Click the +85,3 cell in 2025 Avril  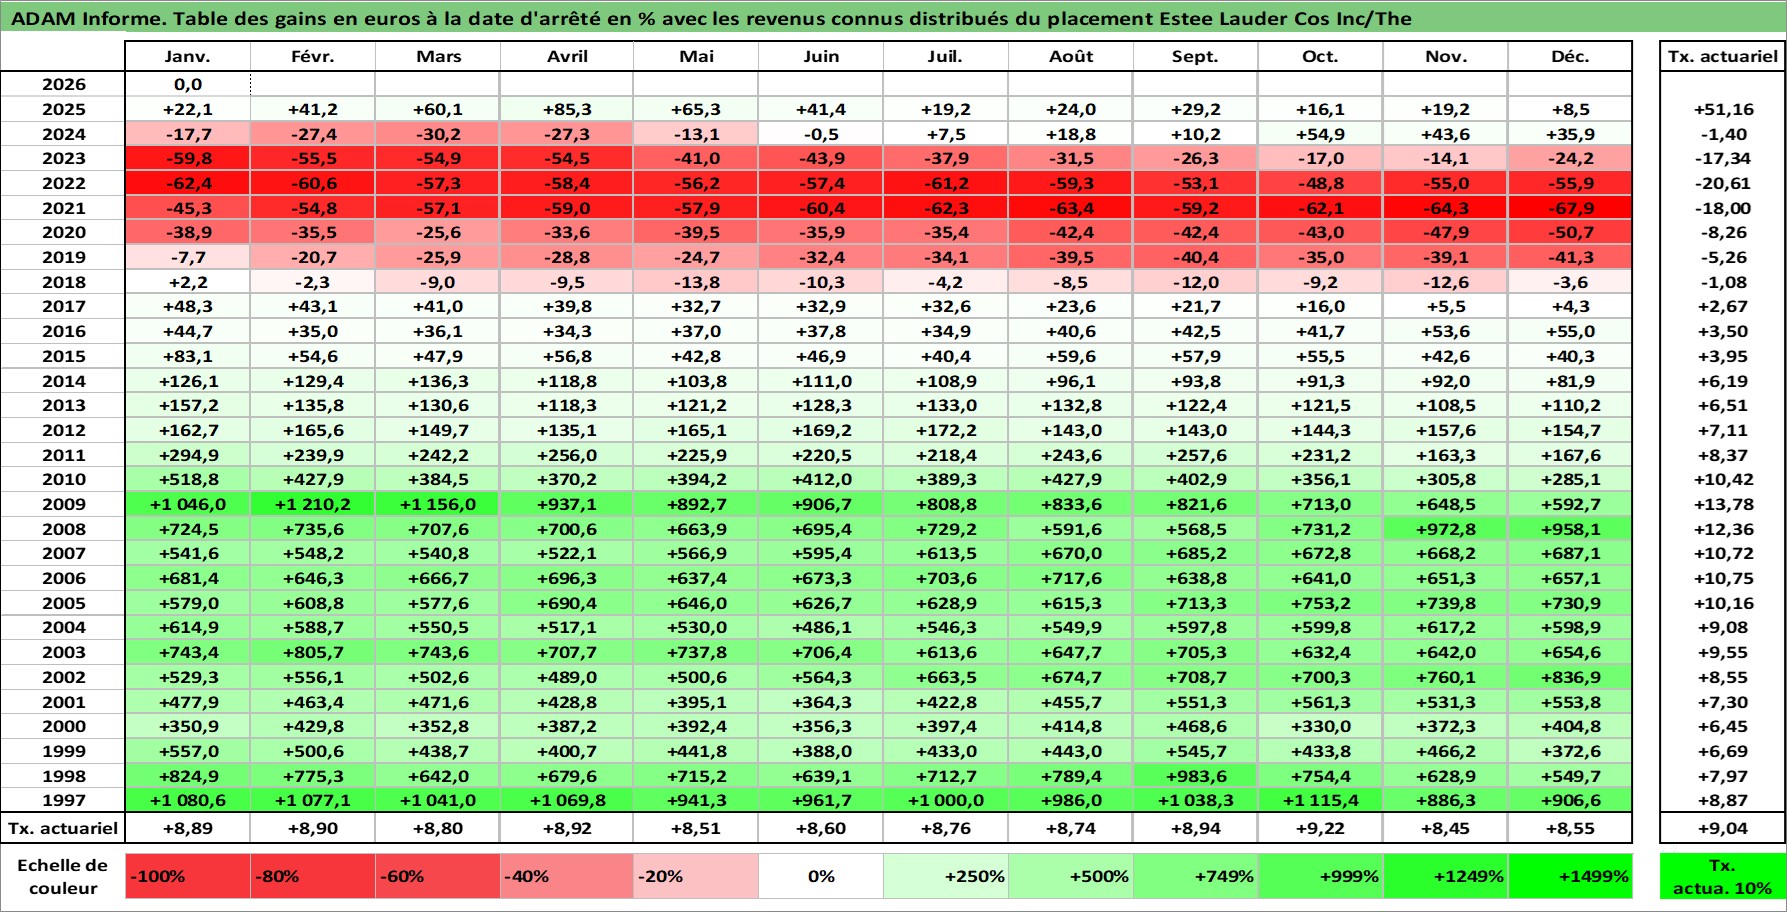coord(567,109)
